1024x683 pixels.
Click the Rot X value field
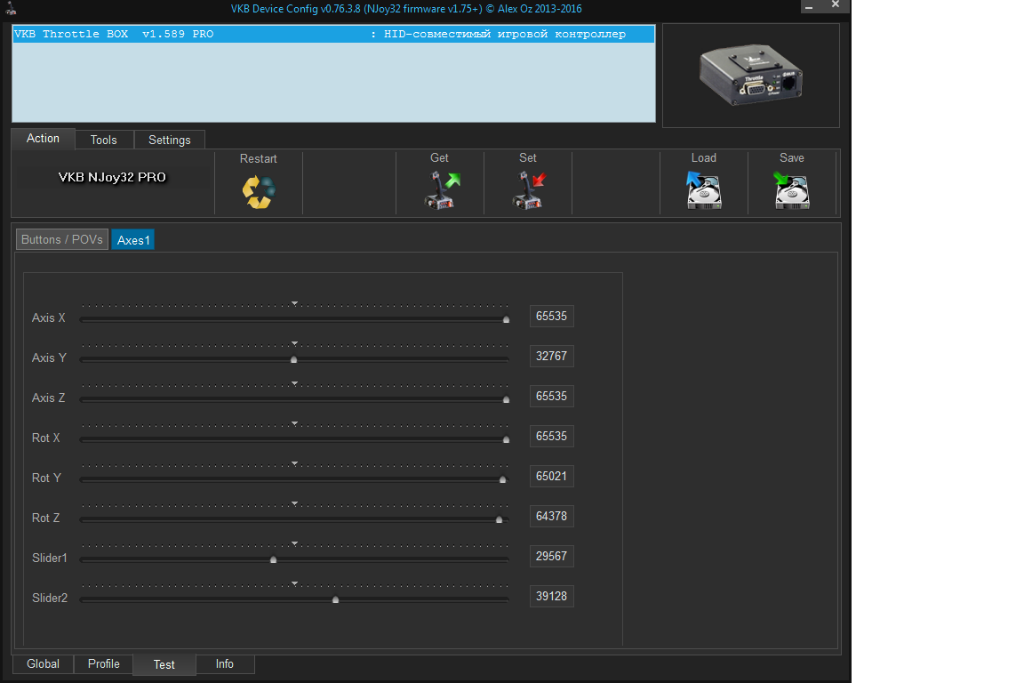click(x=552, y=436)
